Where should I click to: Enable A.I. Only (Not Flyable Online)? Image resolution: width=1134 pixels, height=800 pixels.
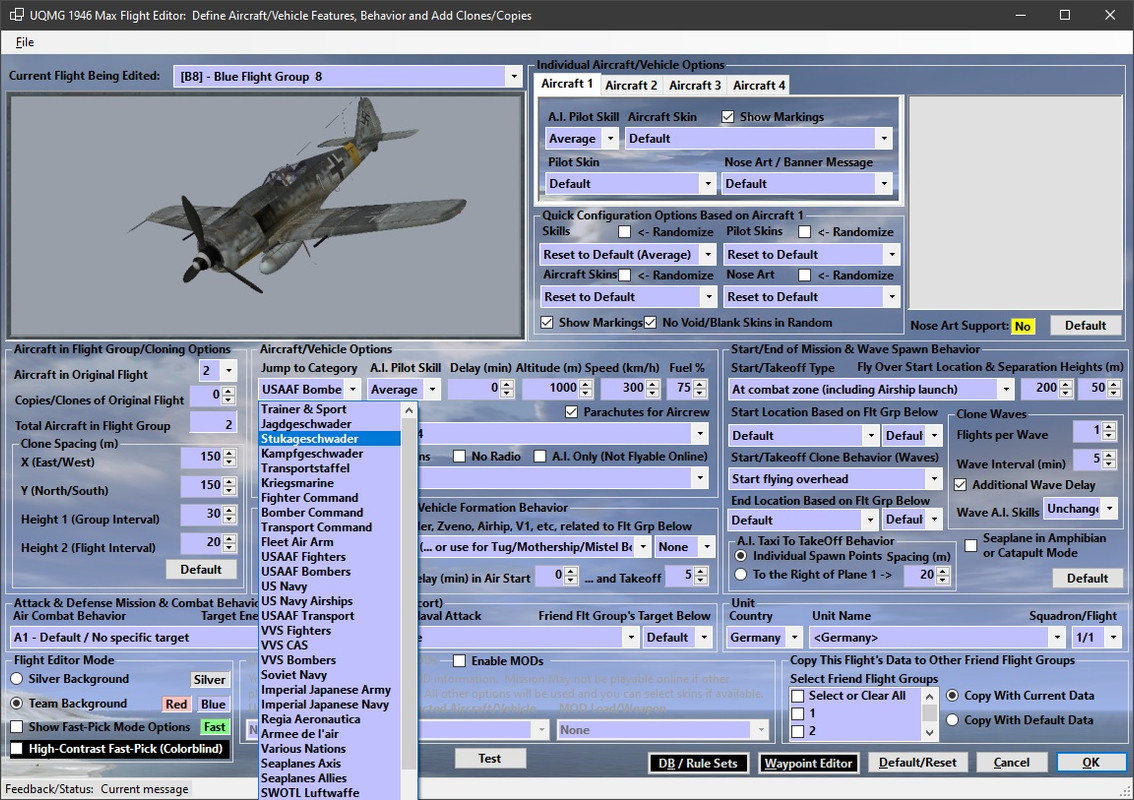(540, 456)
